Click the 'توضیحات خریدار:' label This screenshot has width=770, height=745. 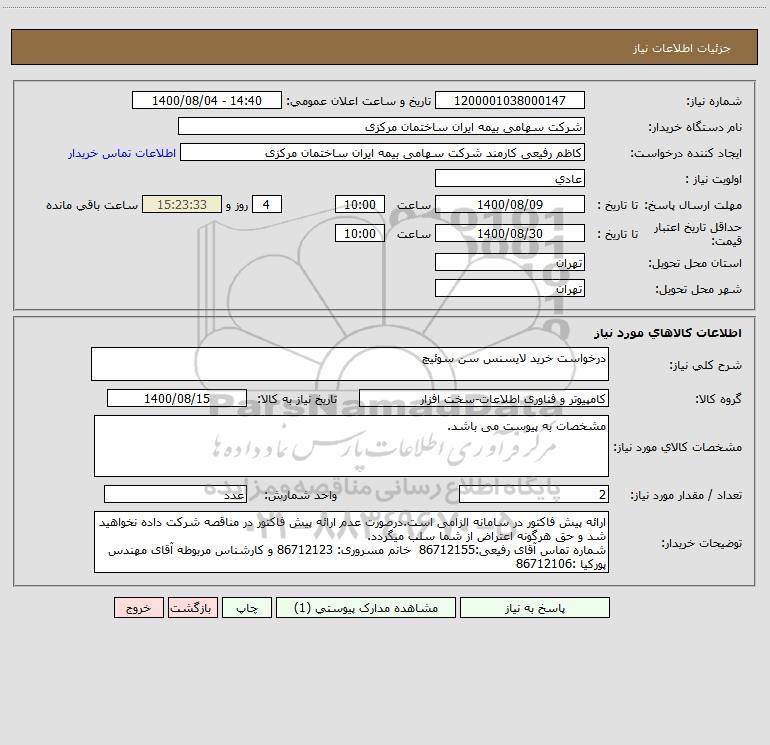701,544
